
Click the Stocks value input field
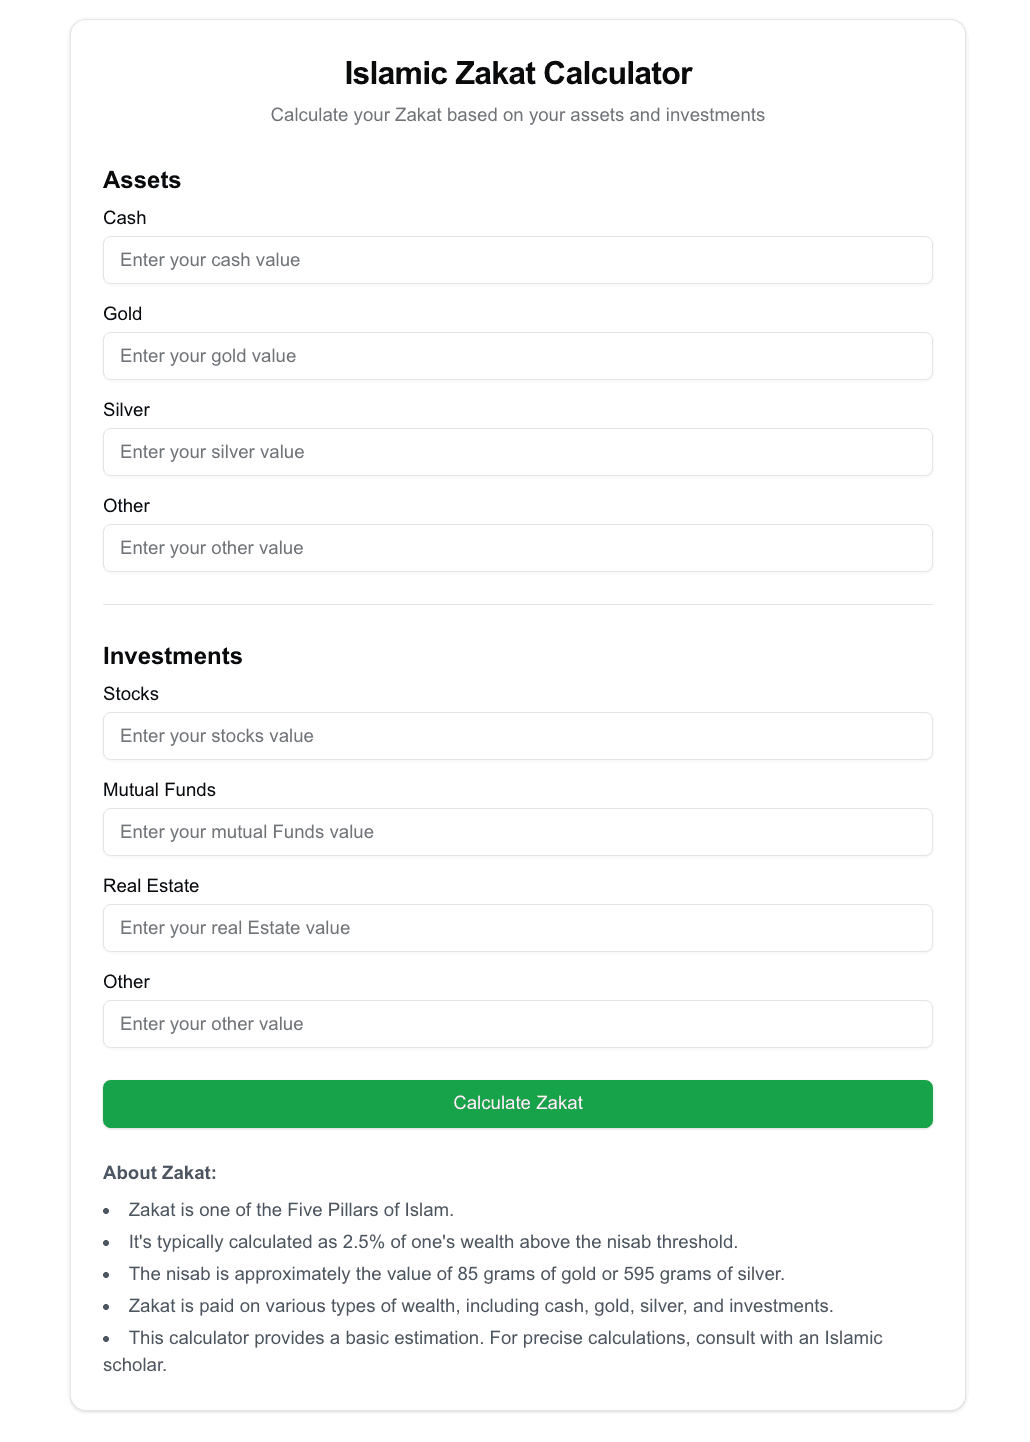[x=517, y=736]
